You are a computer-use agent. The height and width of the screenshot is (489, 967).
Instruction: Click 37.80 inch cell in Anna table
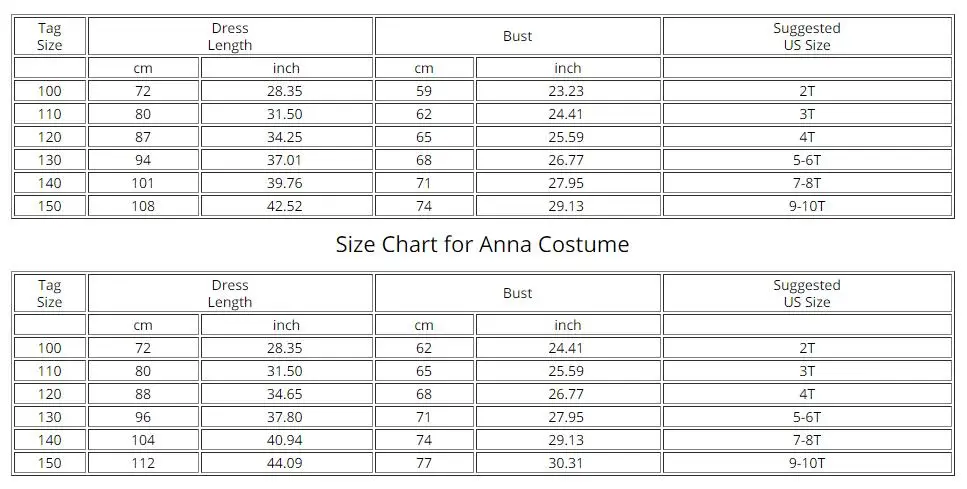point(286,417)
